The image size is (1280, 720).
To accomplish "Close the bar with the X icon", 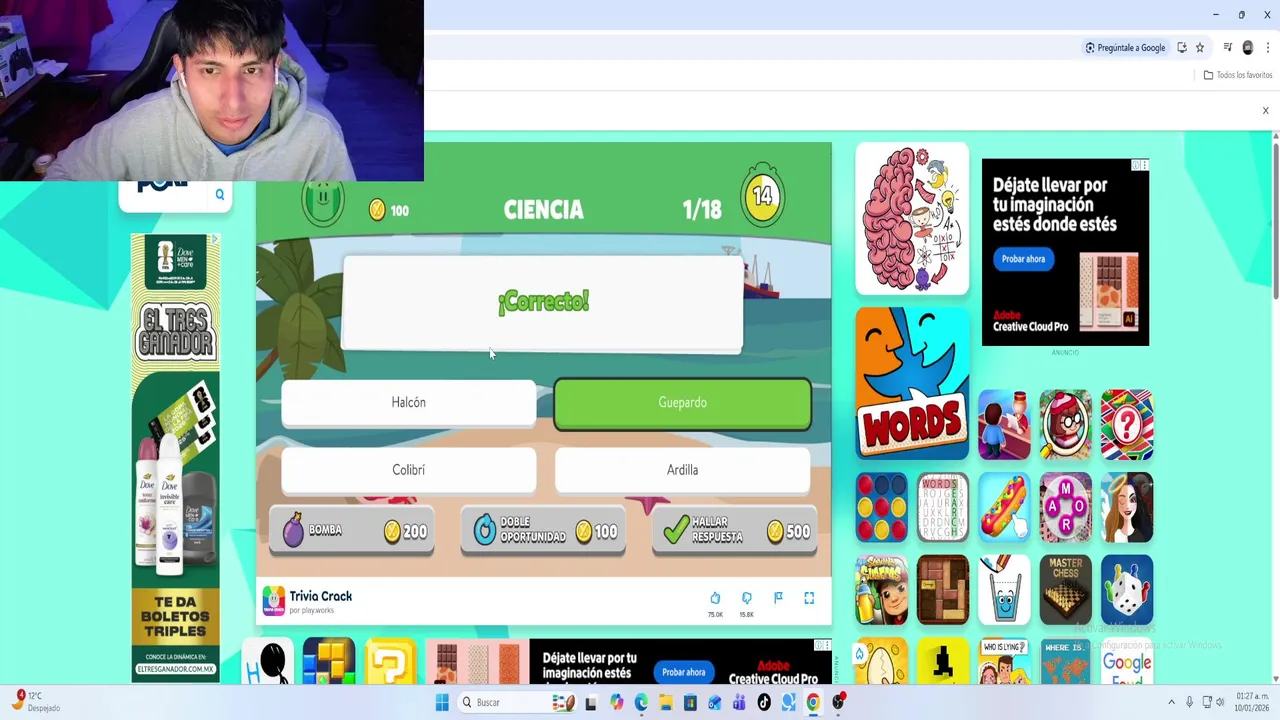I will click(x=1265, y=111).
